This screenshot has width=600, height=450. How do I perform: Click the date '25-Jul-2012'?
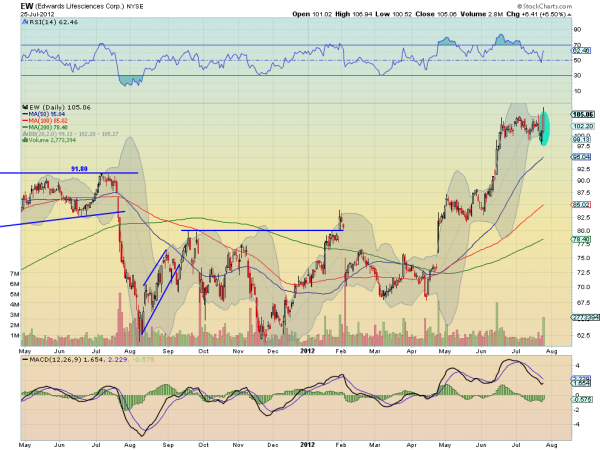[x=38, y=14]
